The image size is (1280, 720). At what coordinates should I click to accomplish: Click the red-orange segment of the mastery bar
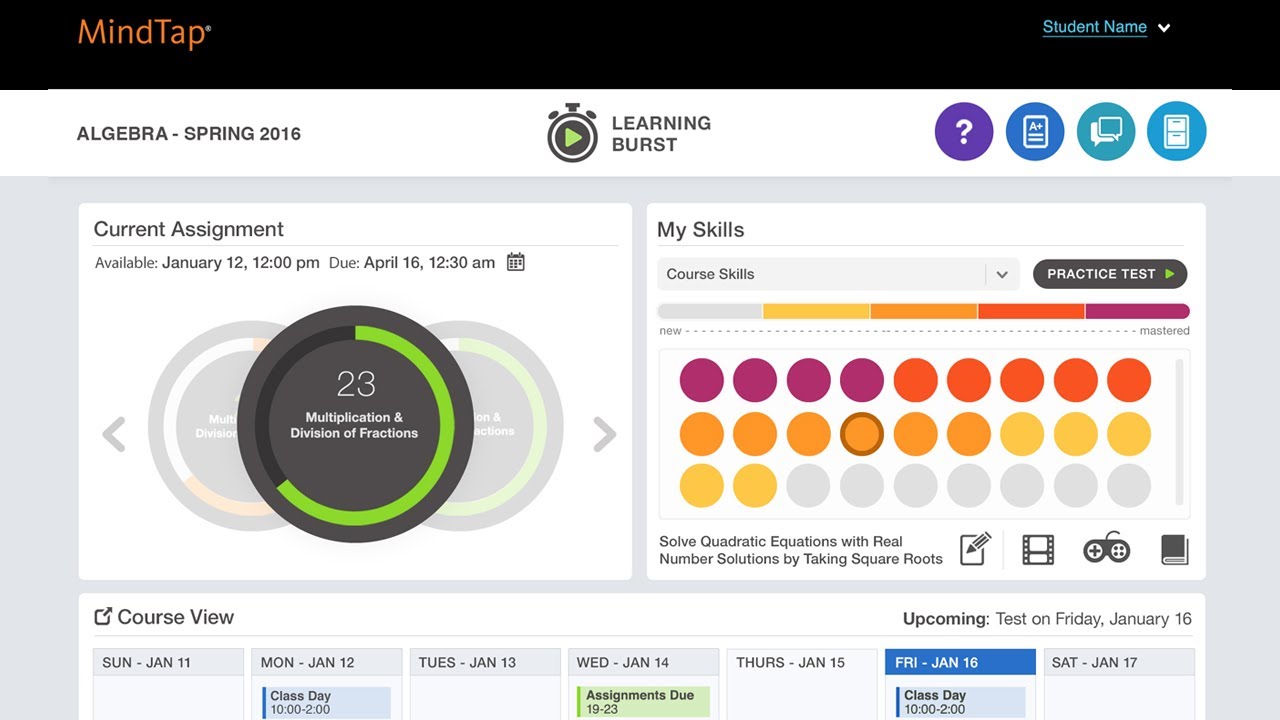1031,311
